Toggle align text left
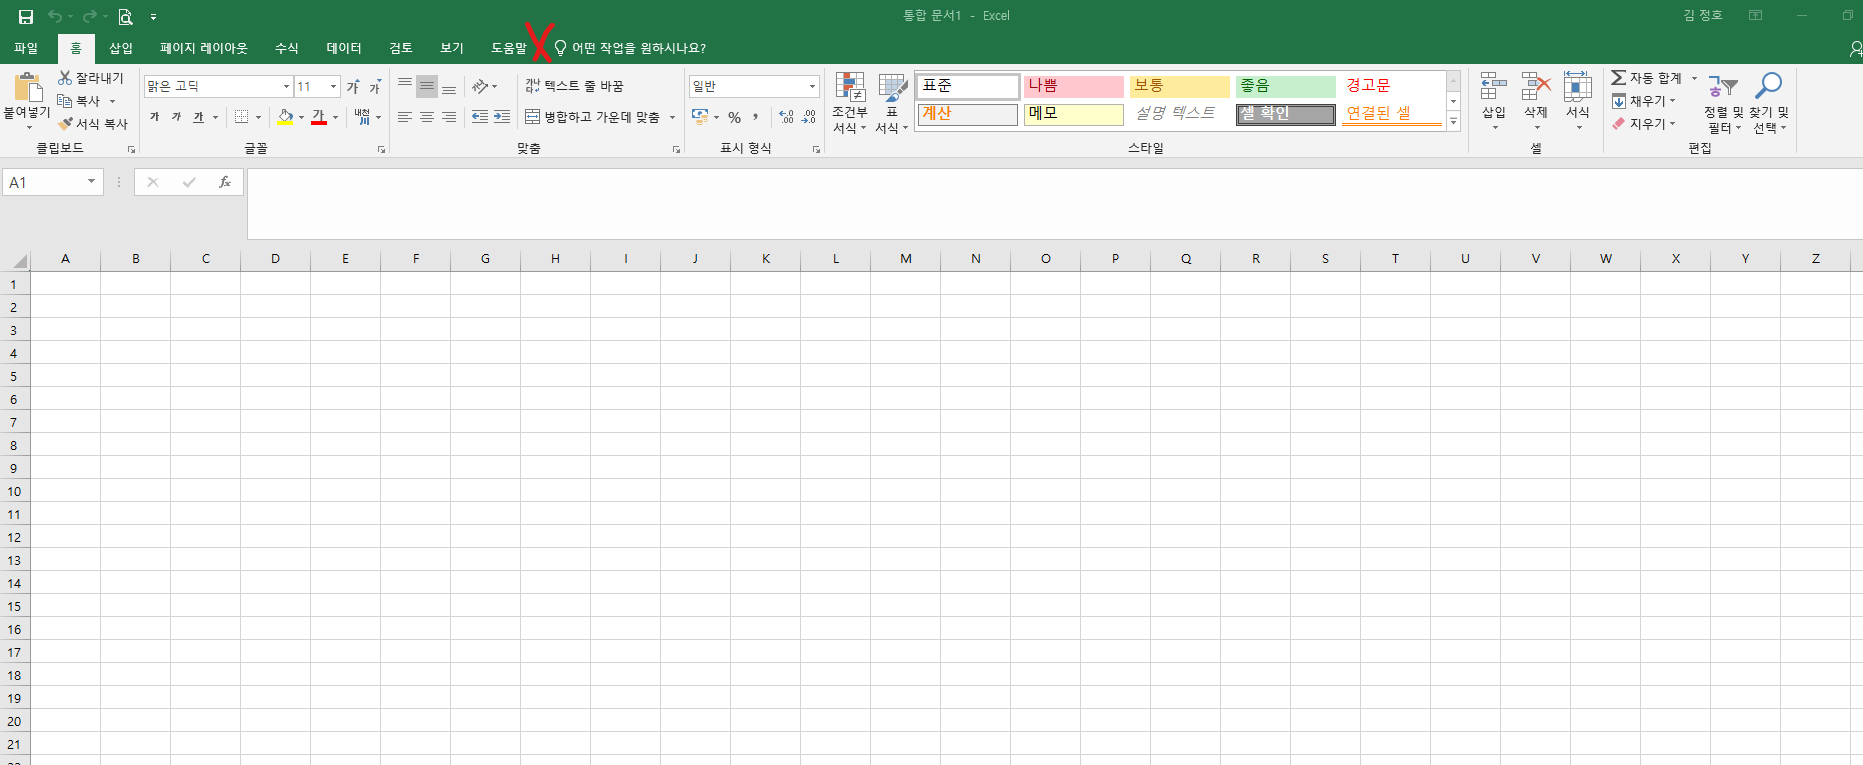The height and width of the screenshot is (765, 1863). tap(405, 117)
